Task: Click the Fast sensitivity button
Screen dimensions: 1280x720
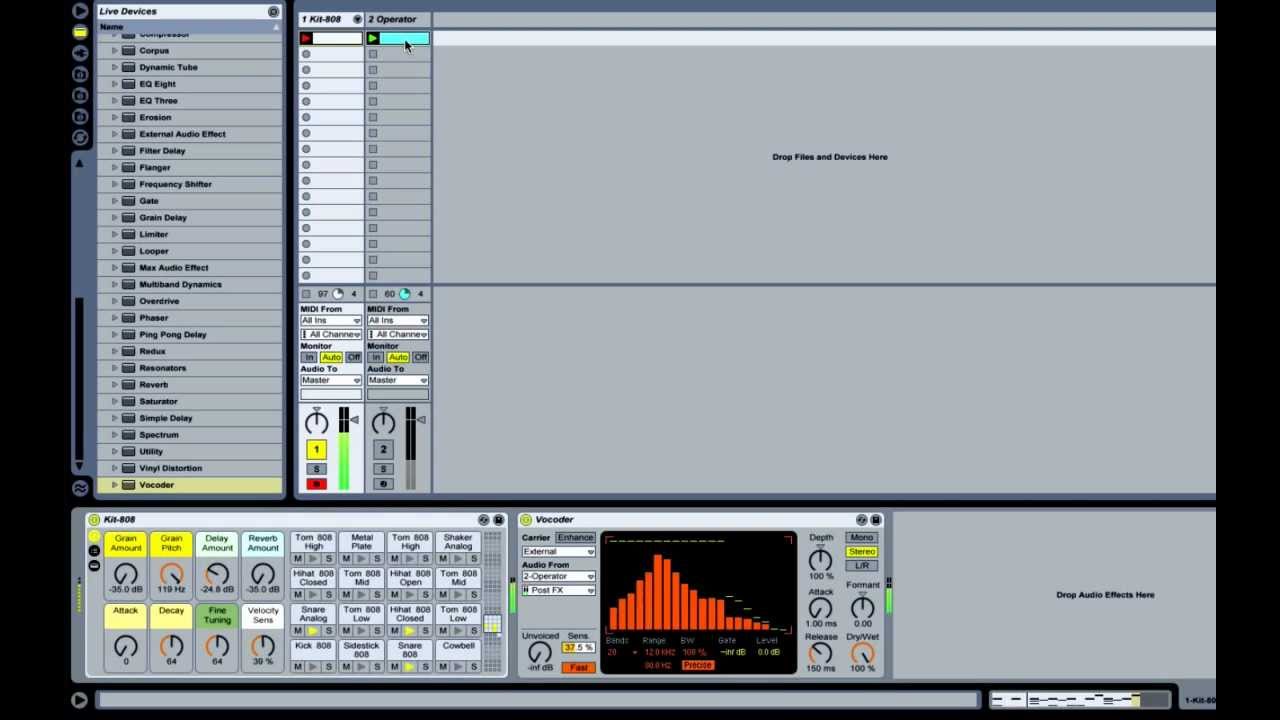Action: coord(579,668)
